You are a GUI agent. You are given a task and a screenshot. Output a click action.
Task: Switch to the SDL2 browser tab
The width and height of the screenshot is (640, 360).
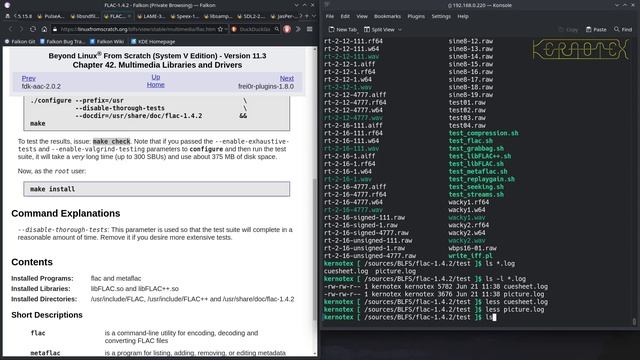click(252, 16)
